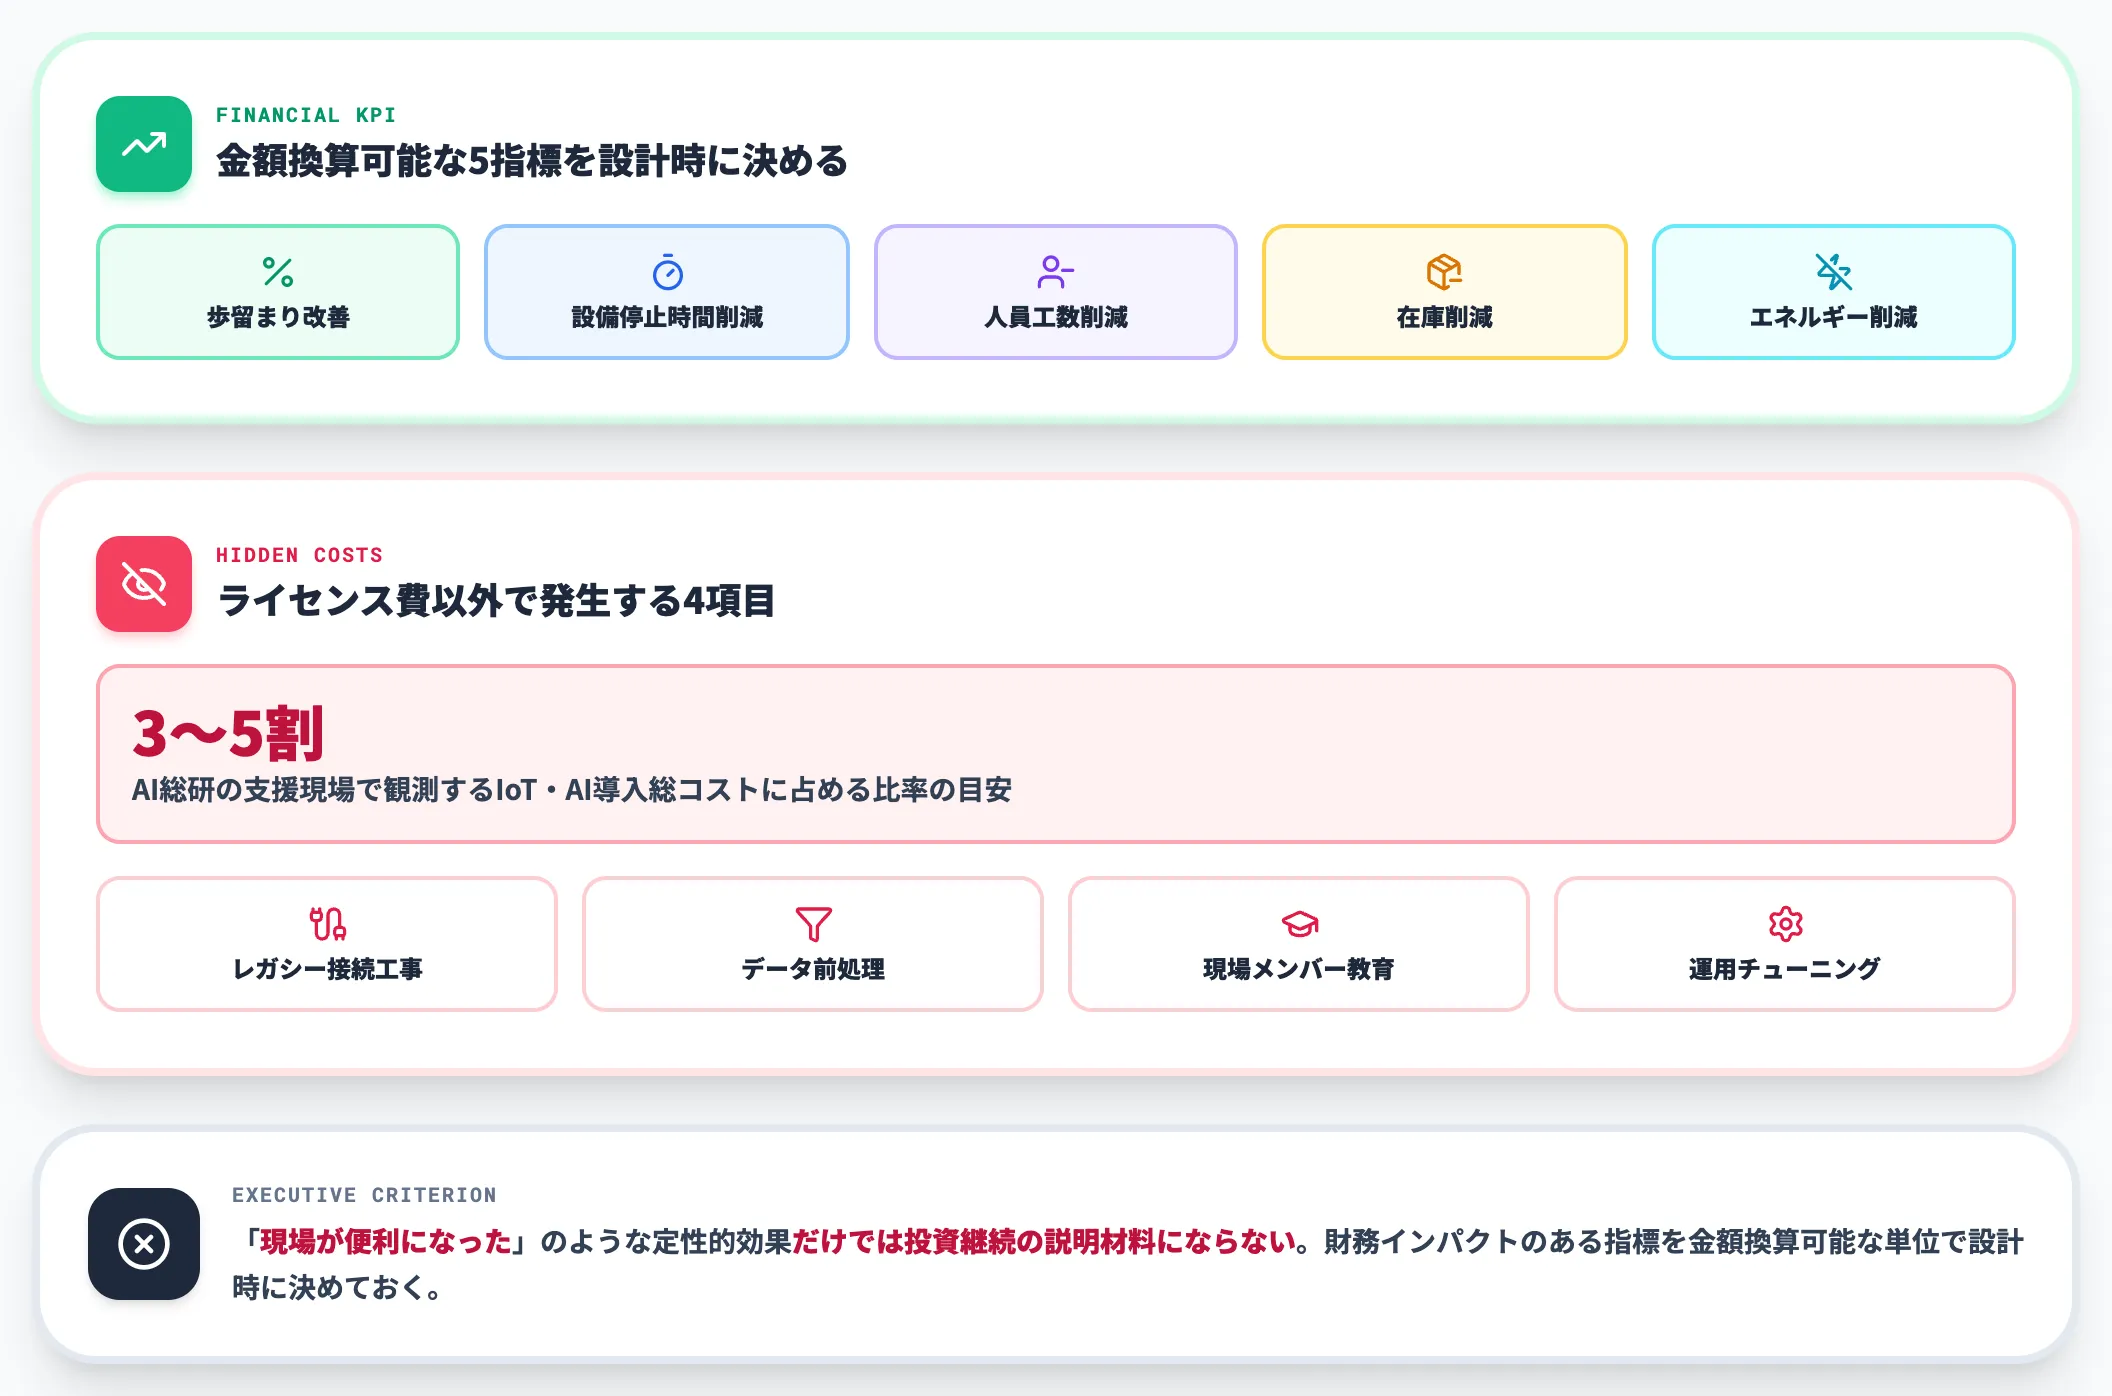Click the FINANCIAL KPI section label
This screenshot has width=2112, height=1396.
(306, 115)
